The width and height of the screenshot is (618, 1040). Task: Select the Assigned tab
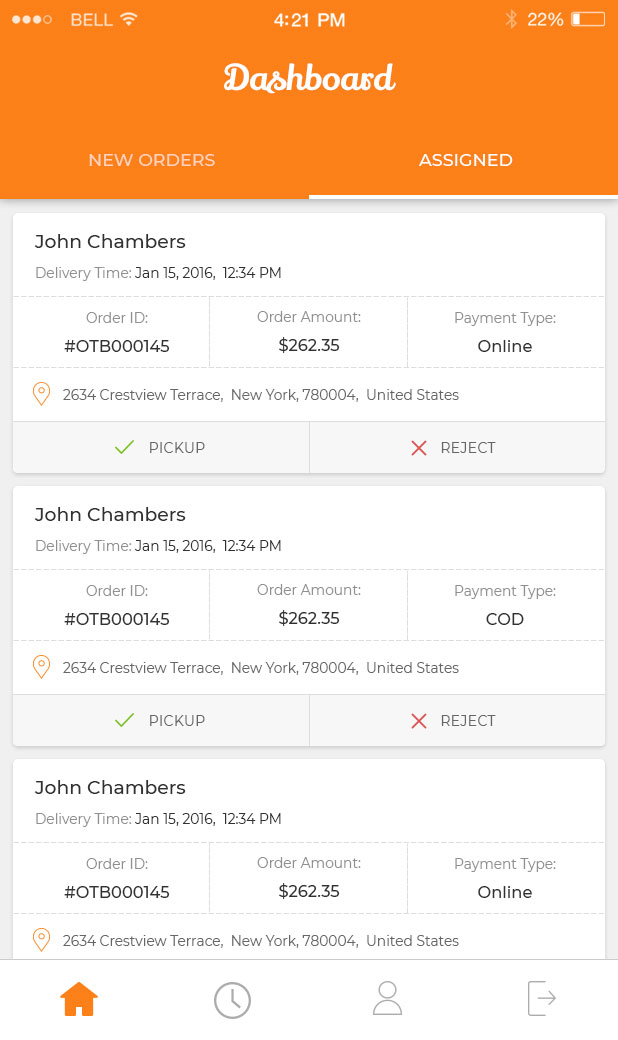465,160
